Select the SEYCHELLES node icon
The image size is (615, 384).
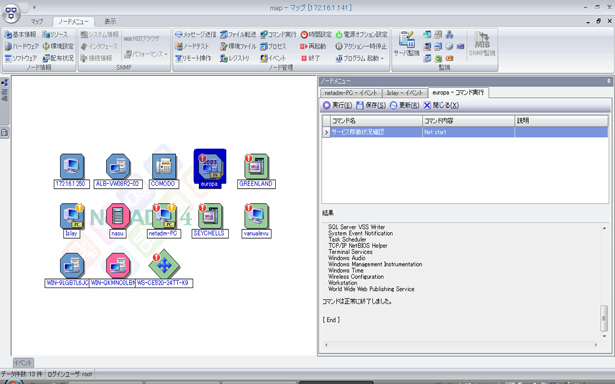tap(210, 216)
